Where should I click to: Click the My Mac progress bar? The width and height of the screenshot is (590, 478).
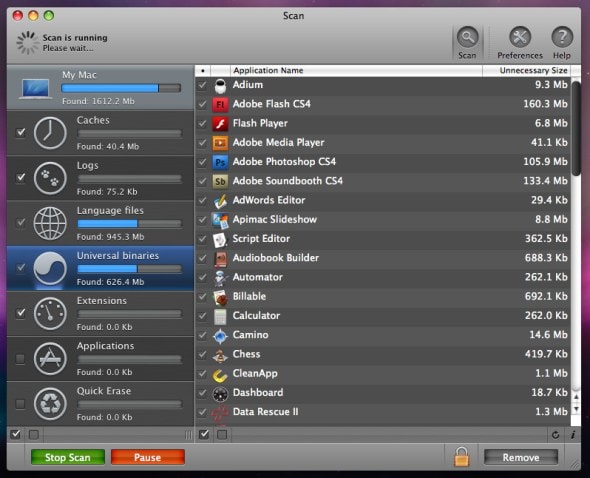coord(121,88)
